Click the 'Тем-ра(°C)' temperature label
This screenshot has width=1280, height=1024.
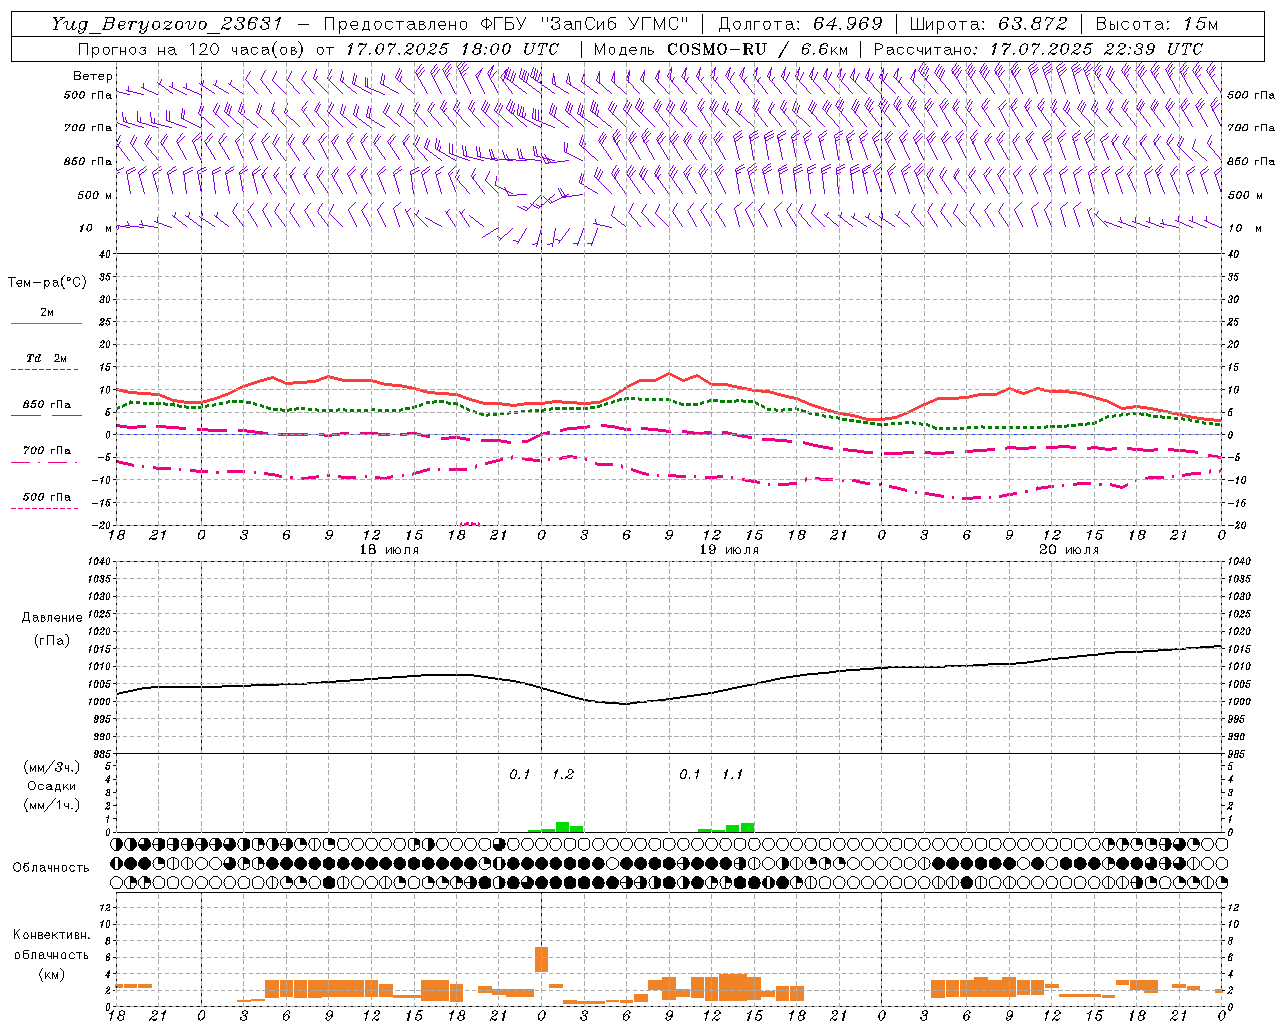47,283
